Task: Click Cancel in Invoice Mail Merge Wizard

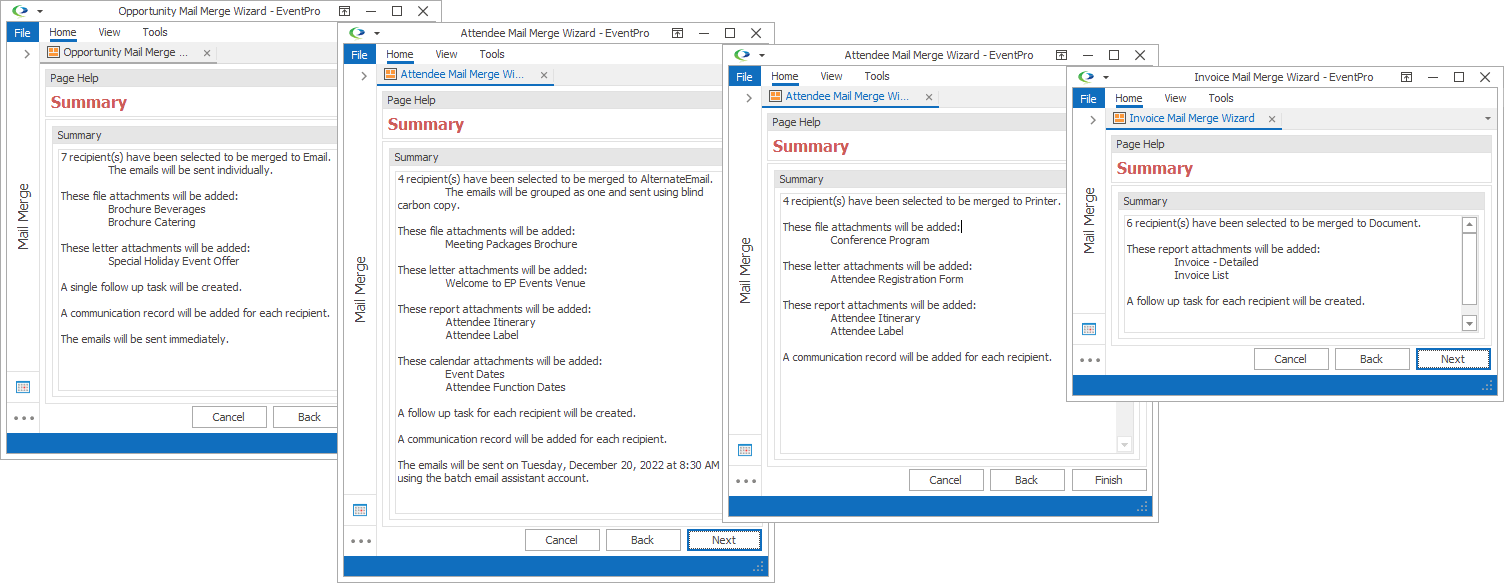Action: (1290, 359)
